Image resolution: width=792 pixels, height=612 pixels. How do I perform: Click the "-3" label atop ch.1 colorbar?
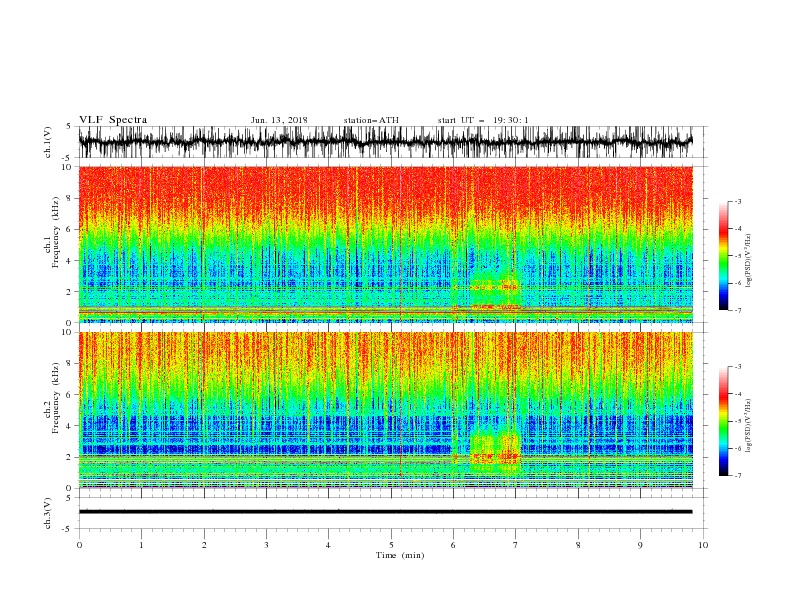pos(738,201)
